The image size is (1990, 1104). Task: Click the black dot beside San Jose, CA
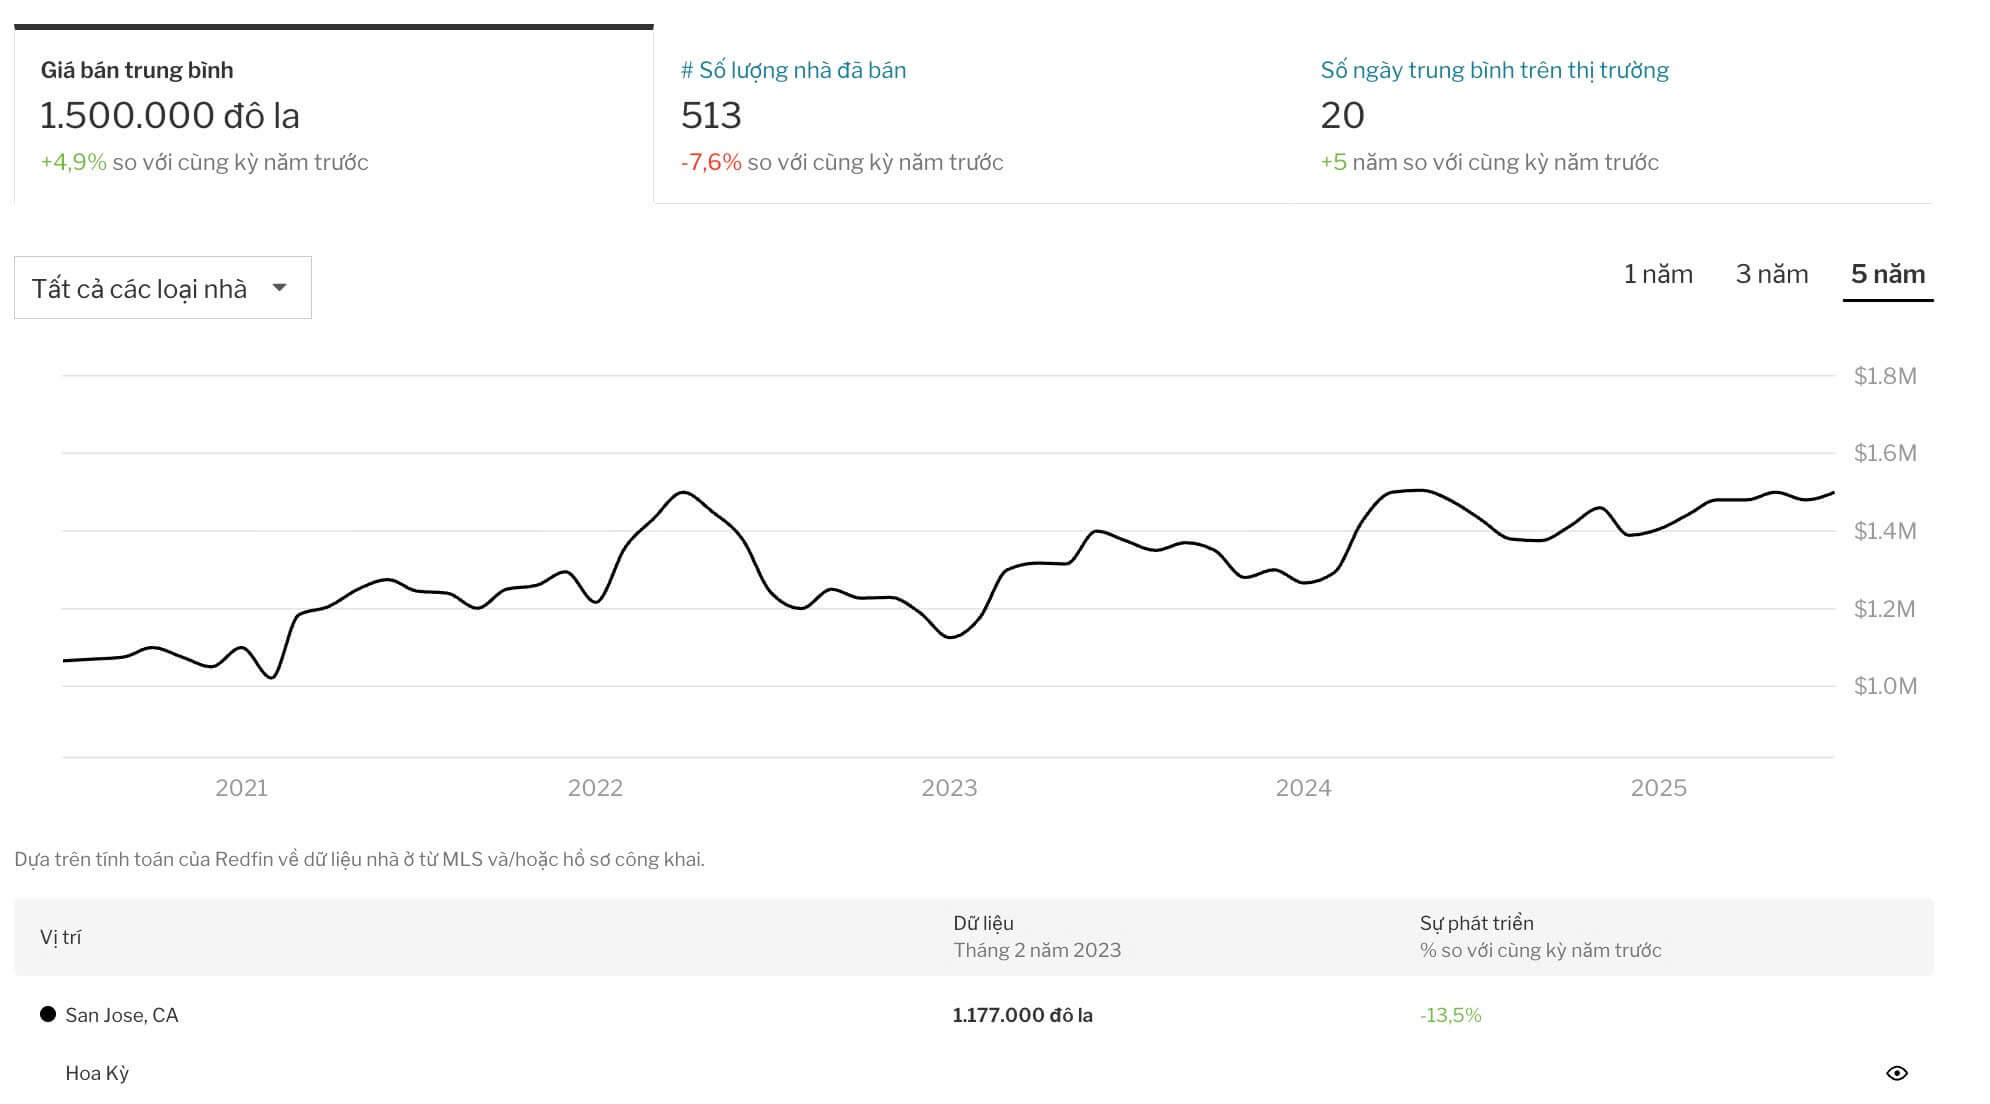tap(48, 1014)
